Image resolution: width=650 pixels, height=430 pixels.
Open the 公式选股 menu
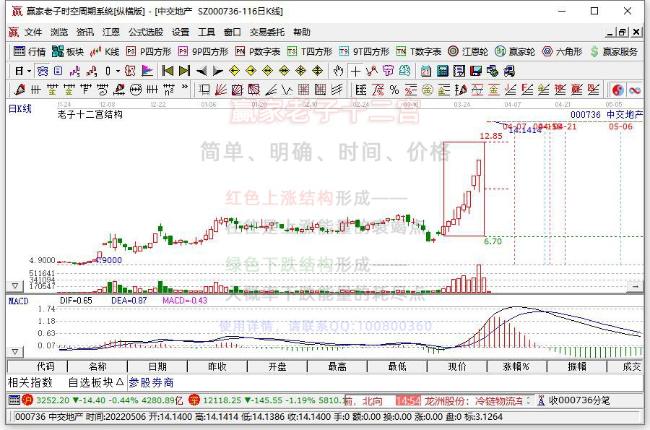[x=146, y=32]
